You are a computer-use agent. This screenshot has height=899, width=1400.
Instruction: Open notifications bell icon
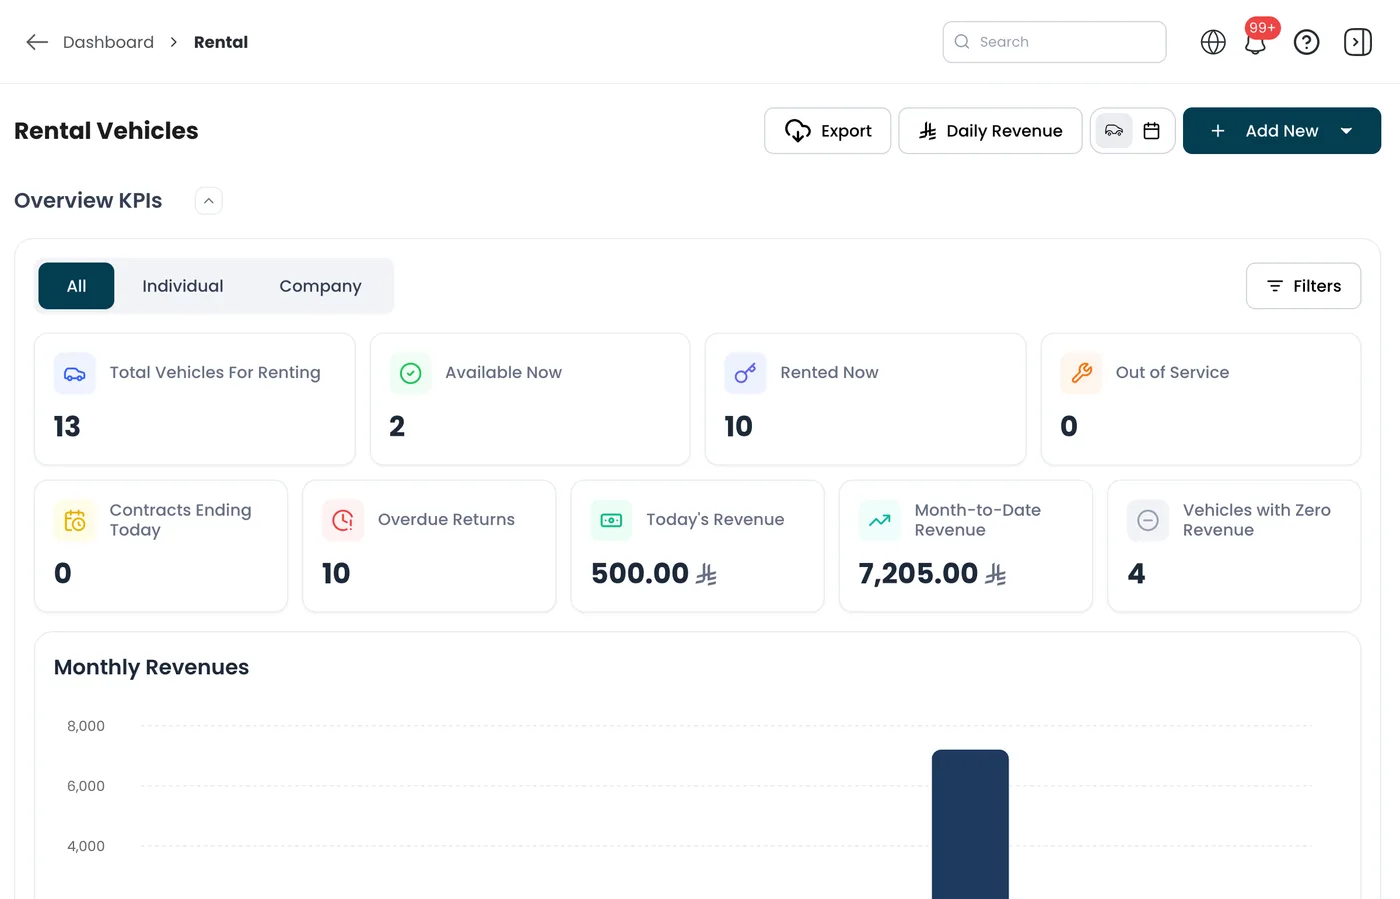[1256, 43]
